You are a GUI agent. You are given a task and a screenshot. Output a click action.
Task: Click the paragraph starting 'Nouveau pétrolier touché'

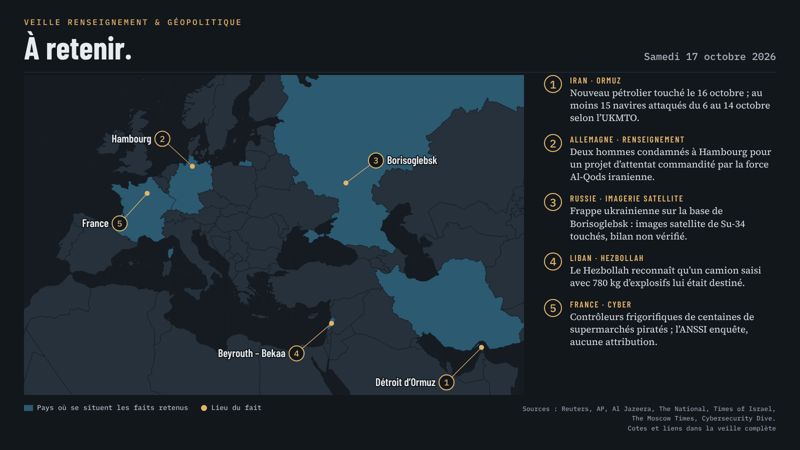click(x=670, y=106)
